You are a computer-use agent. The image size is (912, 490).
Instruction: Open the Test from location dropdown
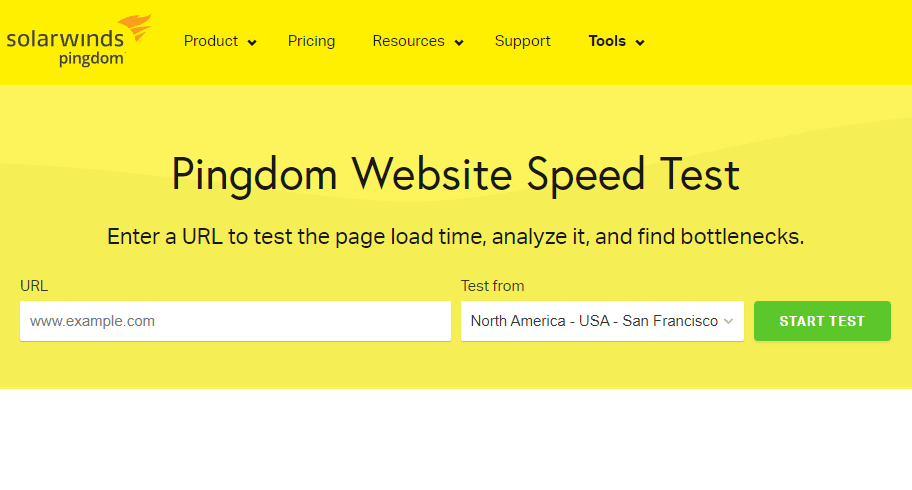coord(602,321)
